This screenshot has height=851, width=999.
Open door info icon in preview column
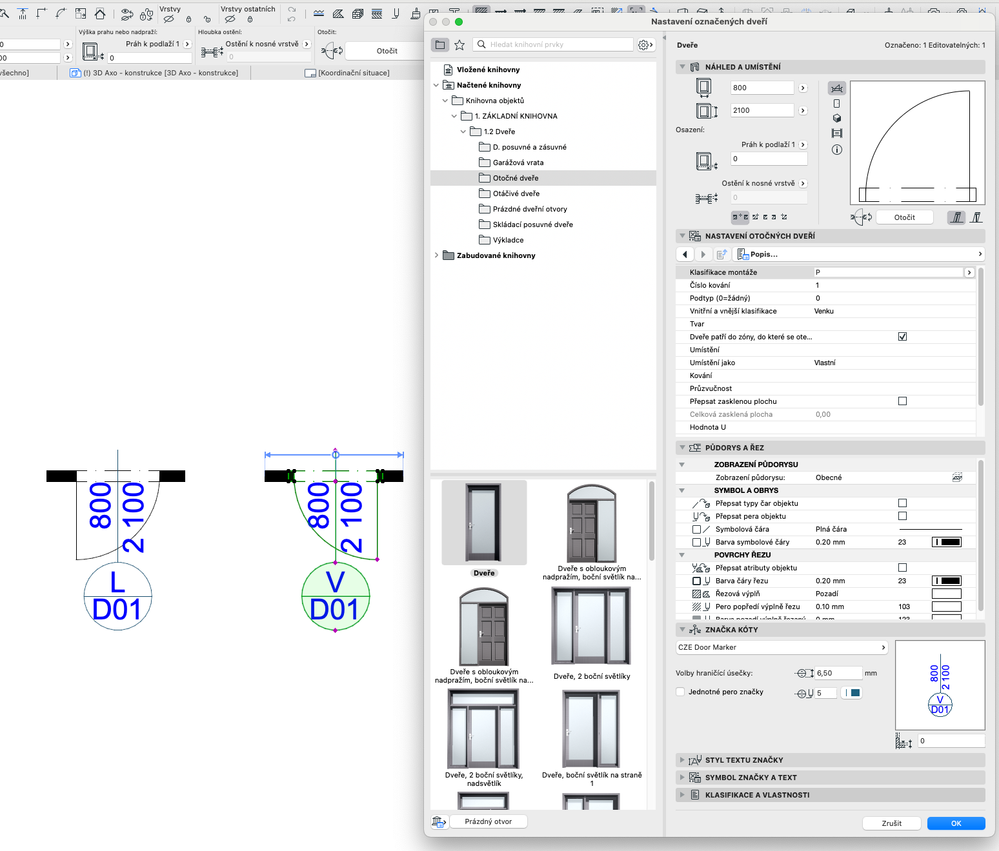(x=837, y=150)
